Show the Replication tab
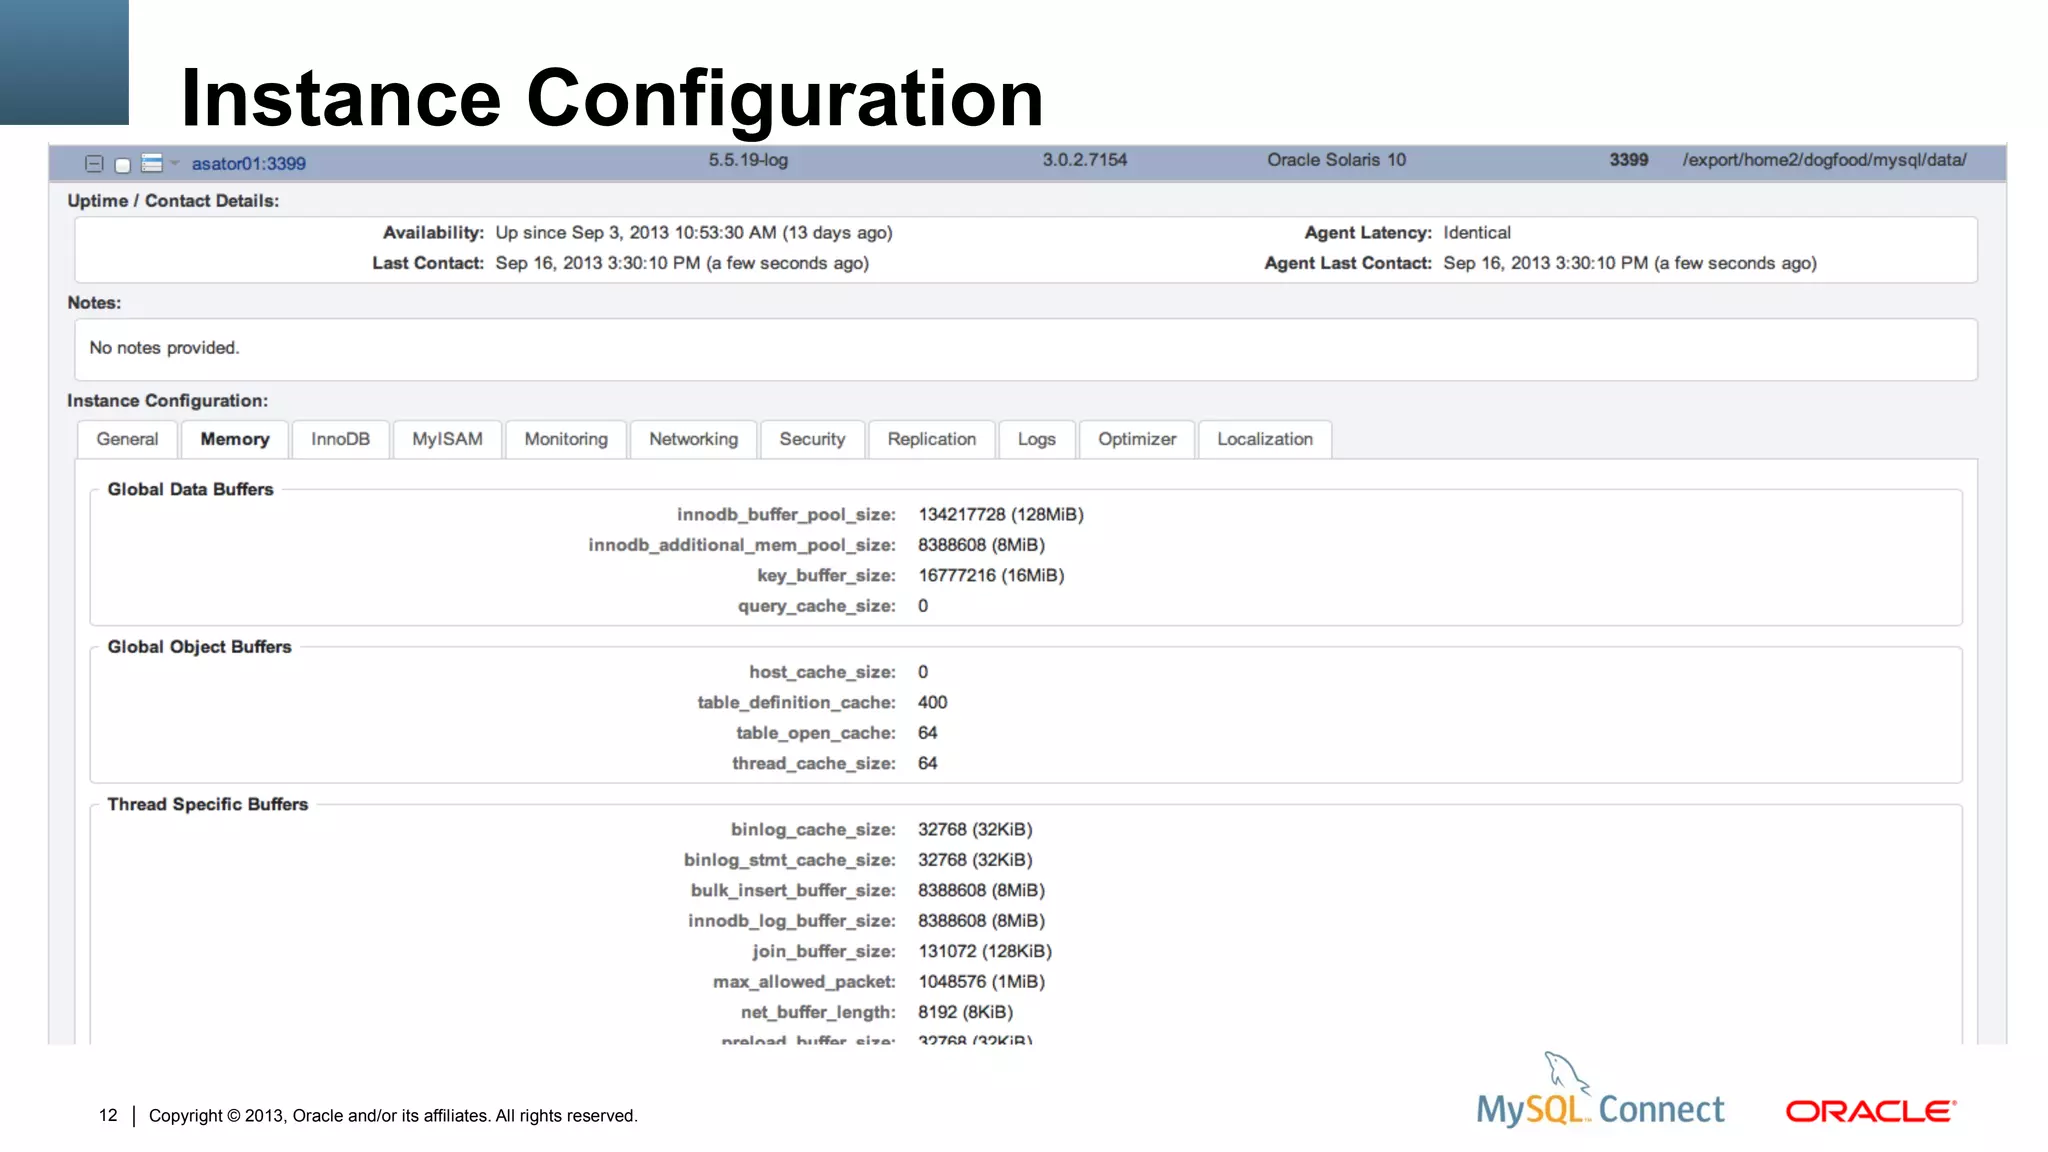2048x1152 pixels. 931,439
